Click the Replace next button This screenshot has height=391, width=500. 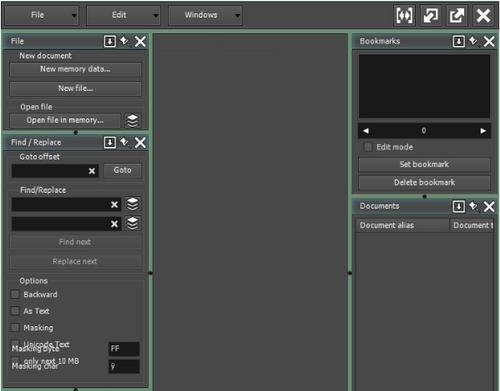pyautogui.click(x=75, y=261)
